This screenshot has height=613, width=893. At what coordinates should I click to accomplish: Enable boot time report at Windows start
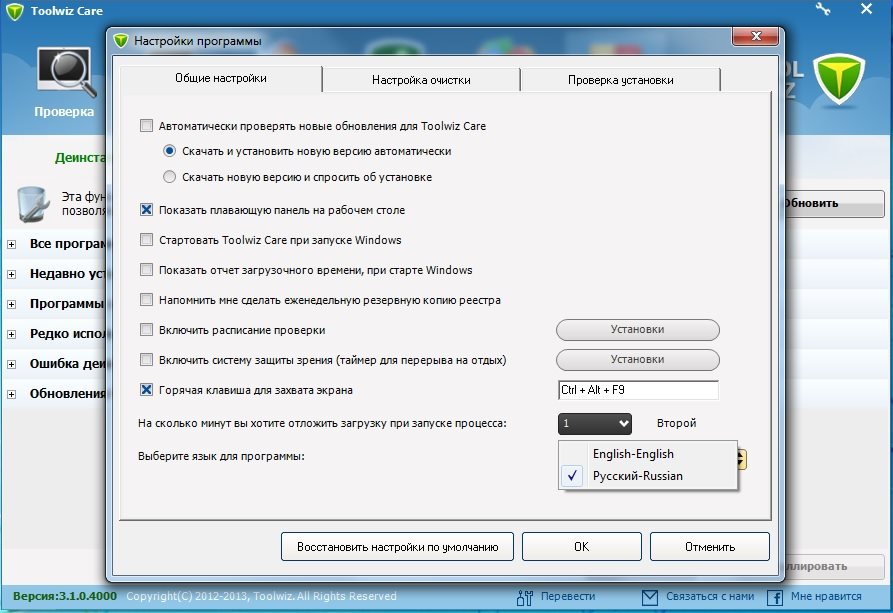pyautogui.click(x=146, y=269)
